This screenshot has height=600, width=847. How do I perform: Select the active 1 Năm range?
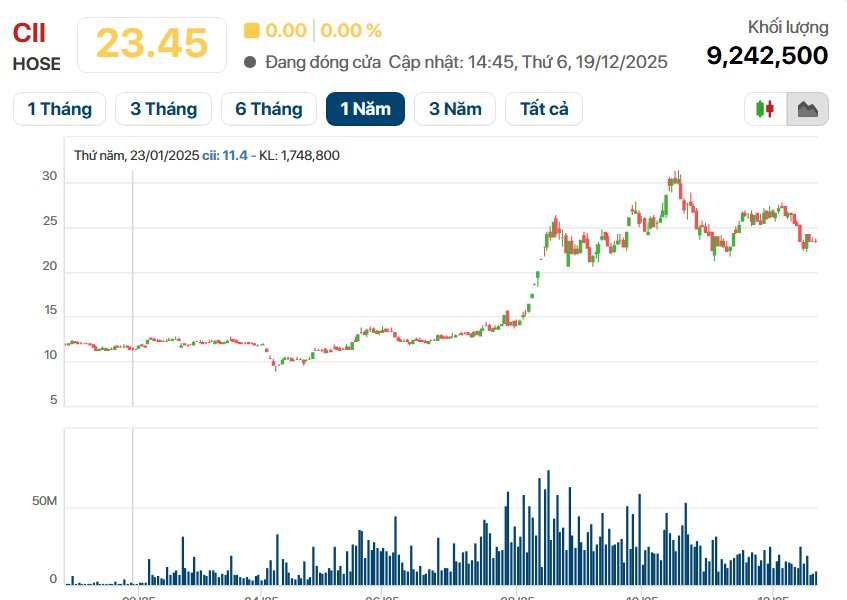(x=365, y=109)
